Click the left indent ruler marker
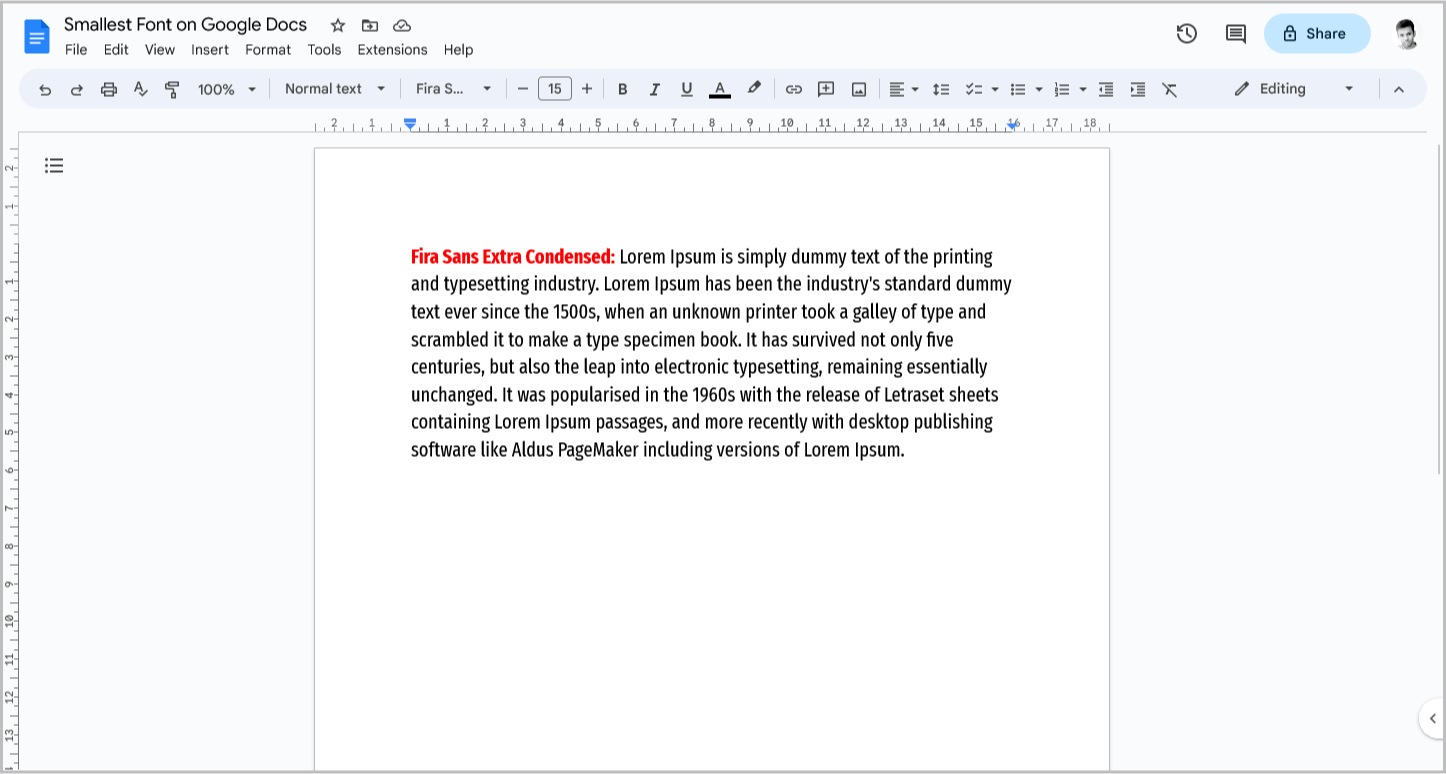This screenshot has width=1446, height=774. [410, 124]
